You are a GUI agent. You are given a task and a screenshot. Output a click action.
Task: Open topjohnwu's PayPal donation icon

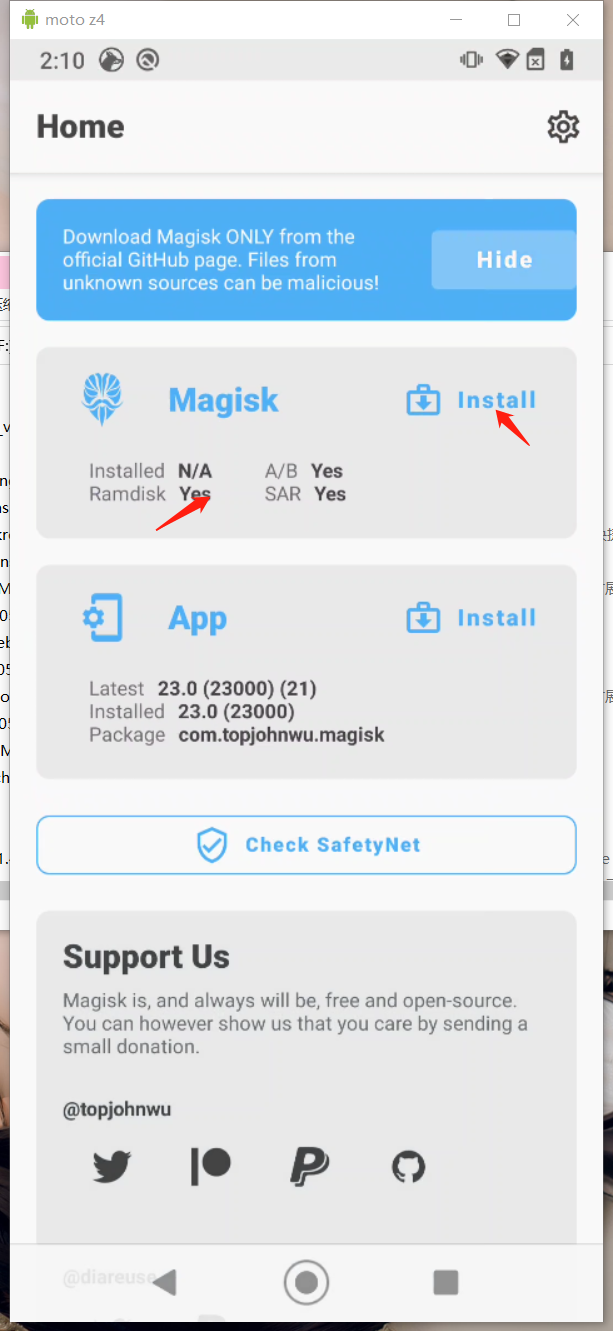309,1166
